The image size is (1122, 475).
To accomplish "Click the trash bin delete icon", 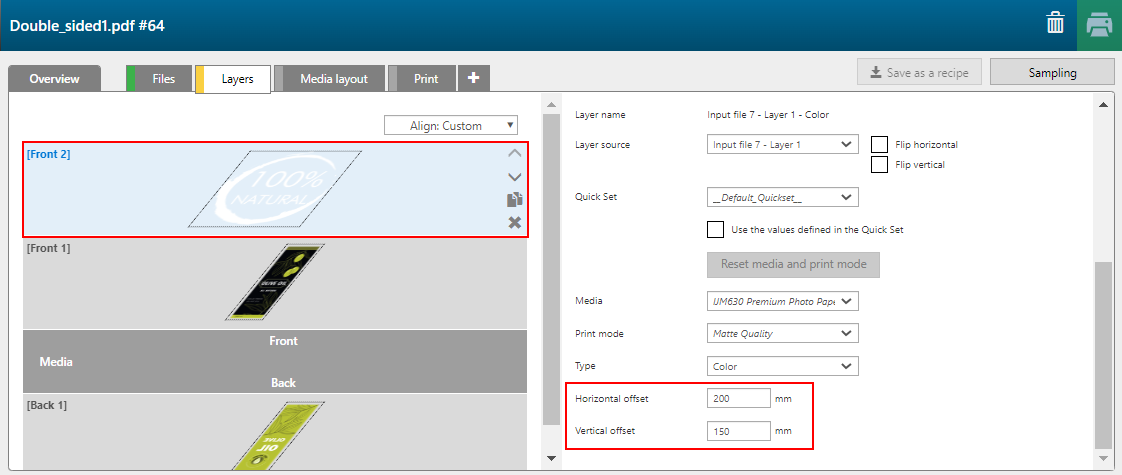I will click(x=1055, y=24).
